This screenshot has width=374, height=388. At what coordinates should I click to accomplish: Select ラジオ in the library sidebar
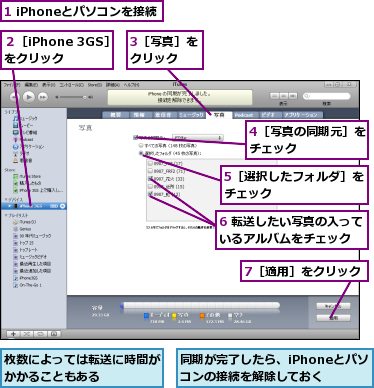coord(21,153)
